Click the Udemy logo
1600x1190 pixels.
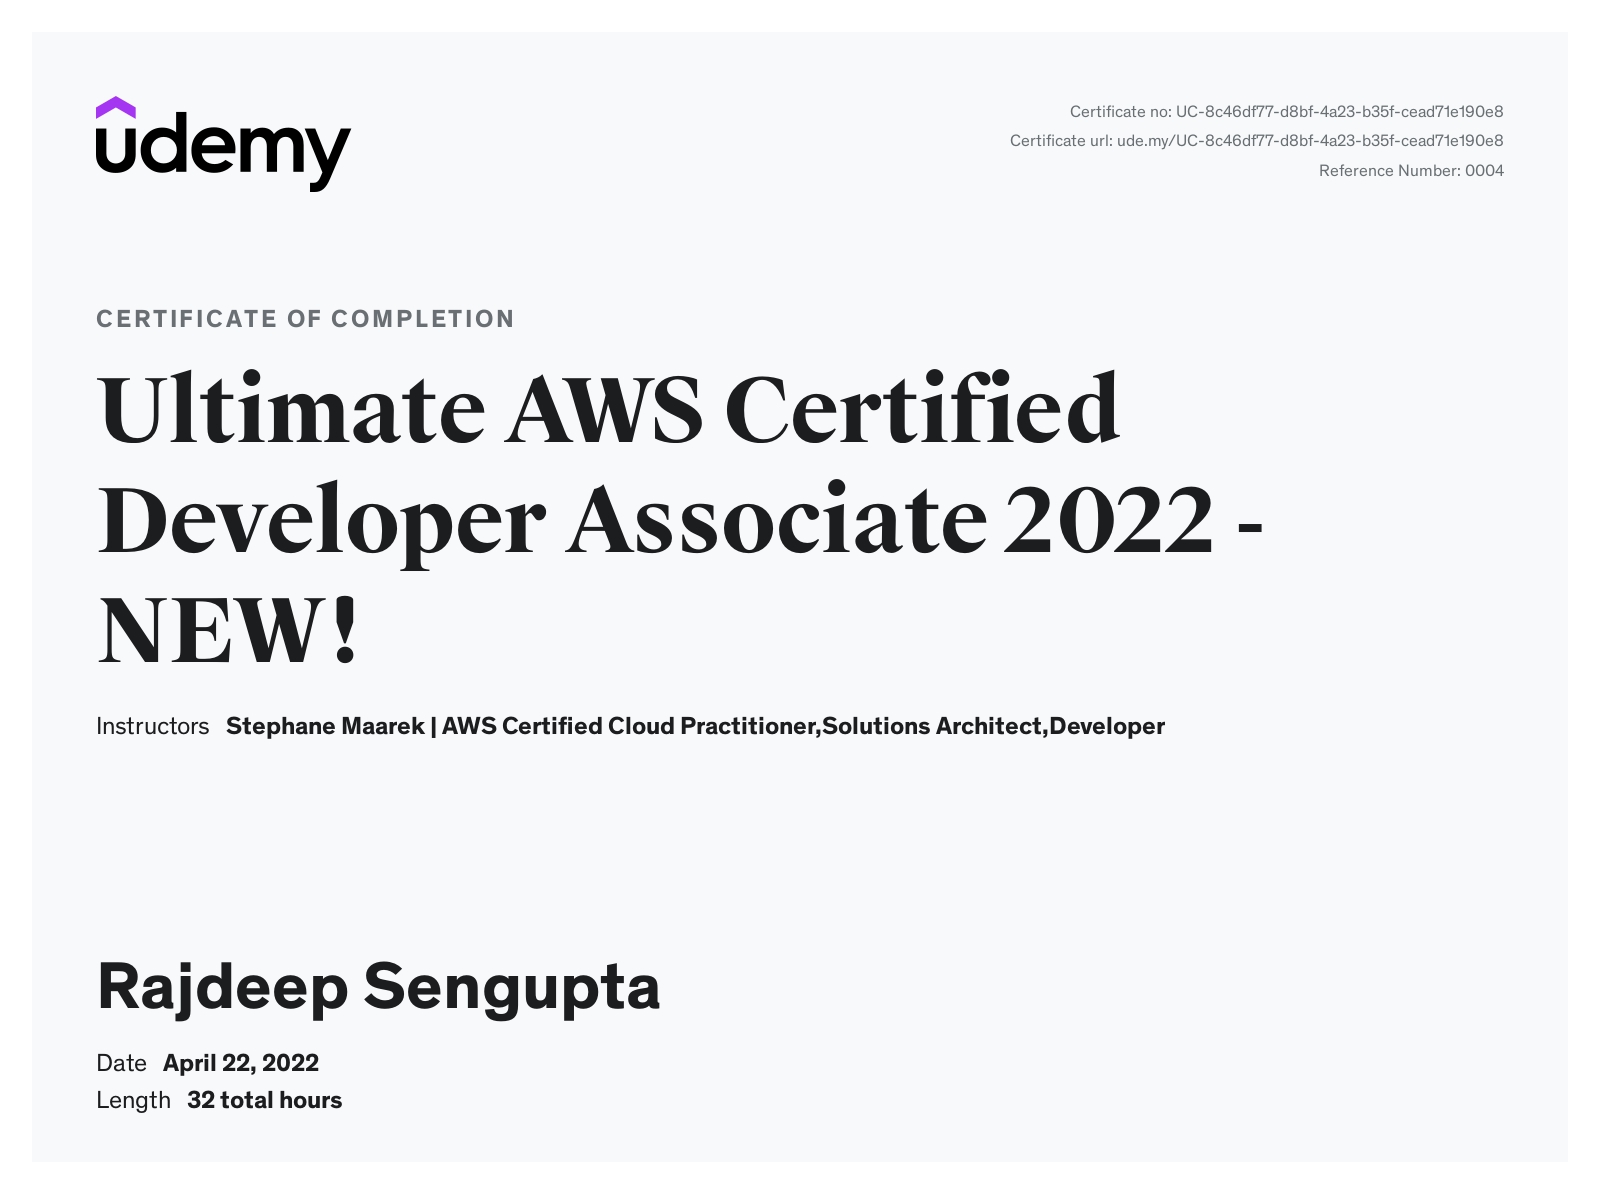click(x=223, y=144)
